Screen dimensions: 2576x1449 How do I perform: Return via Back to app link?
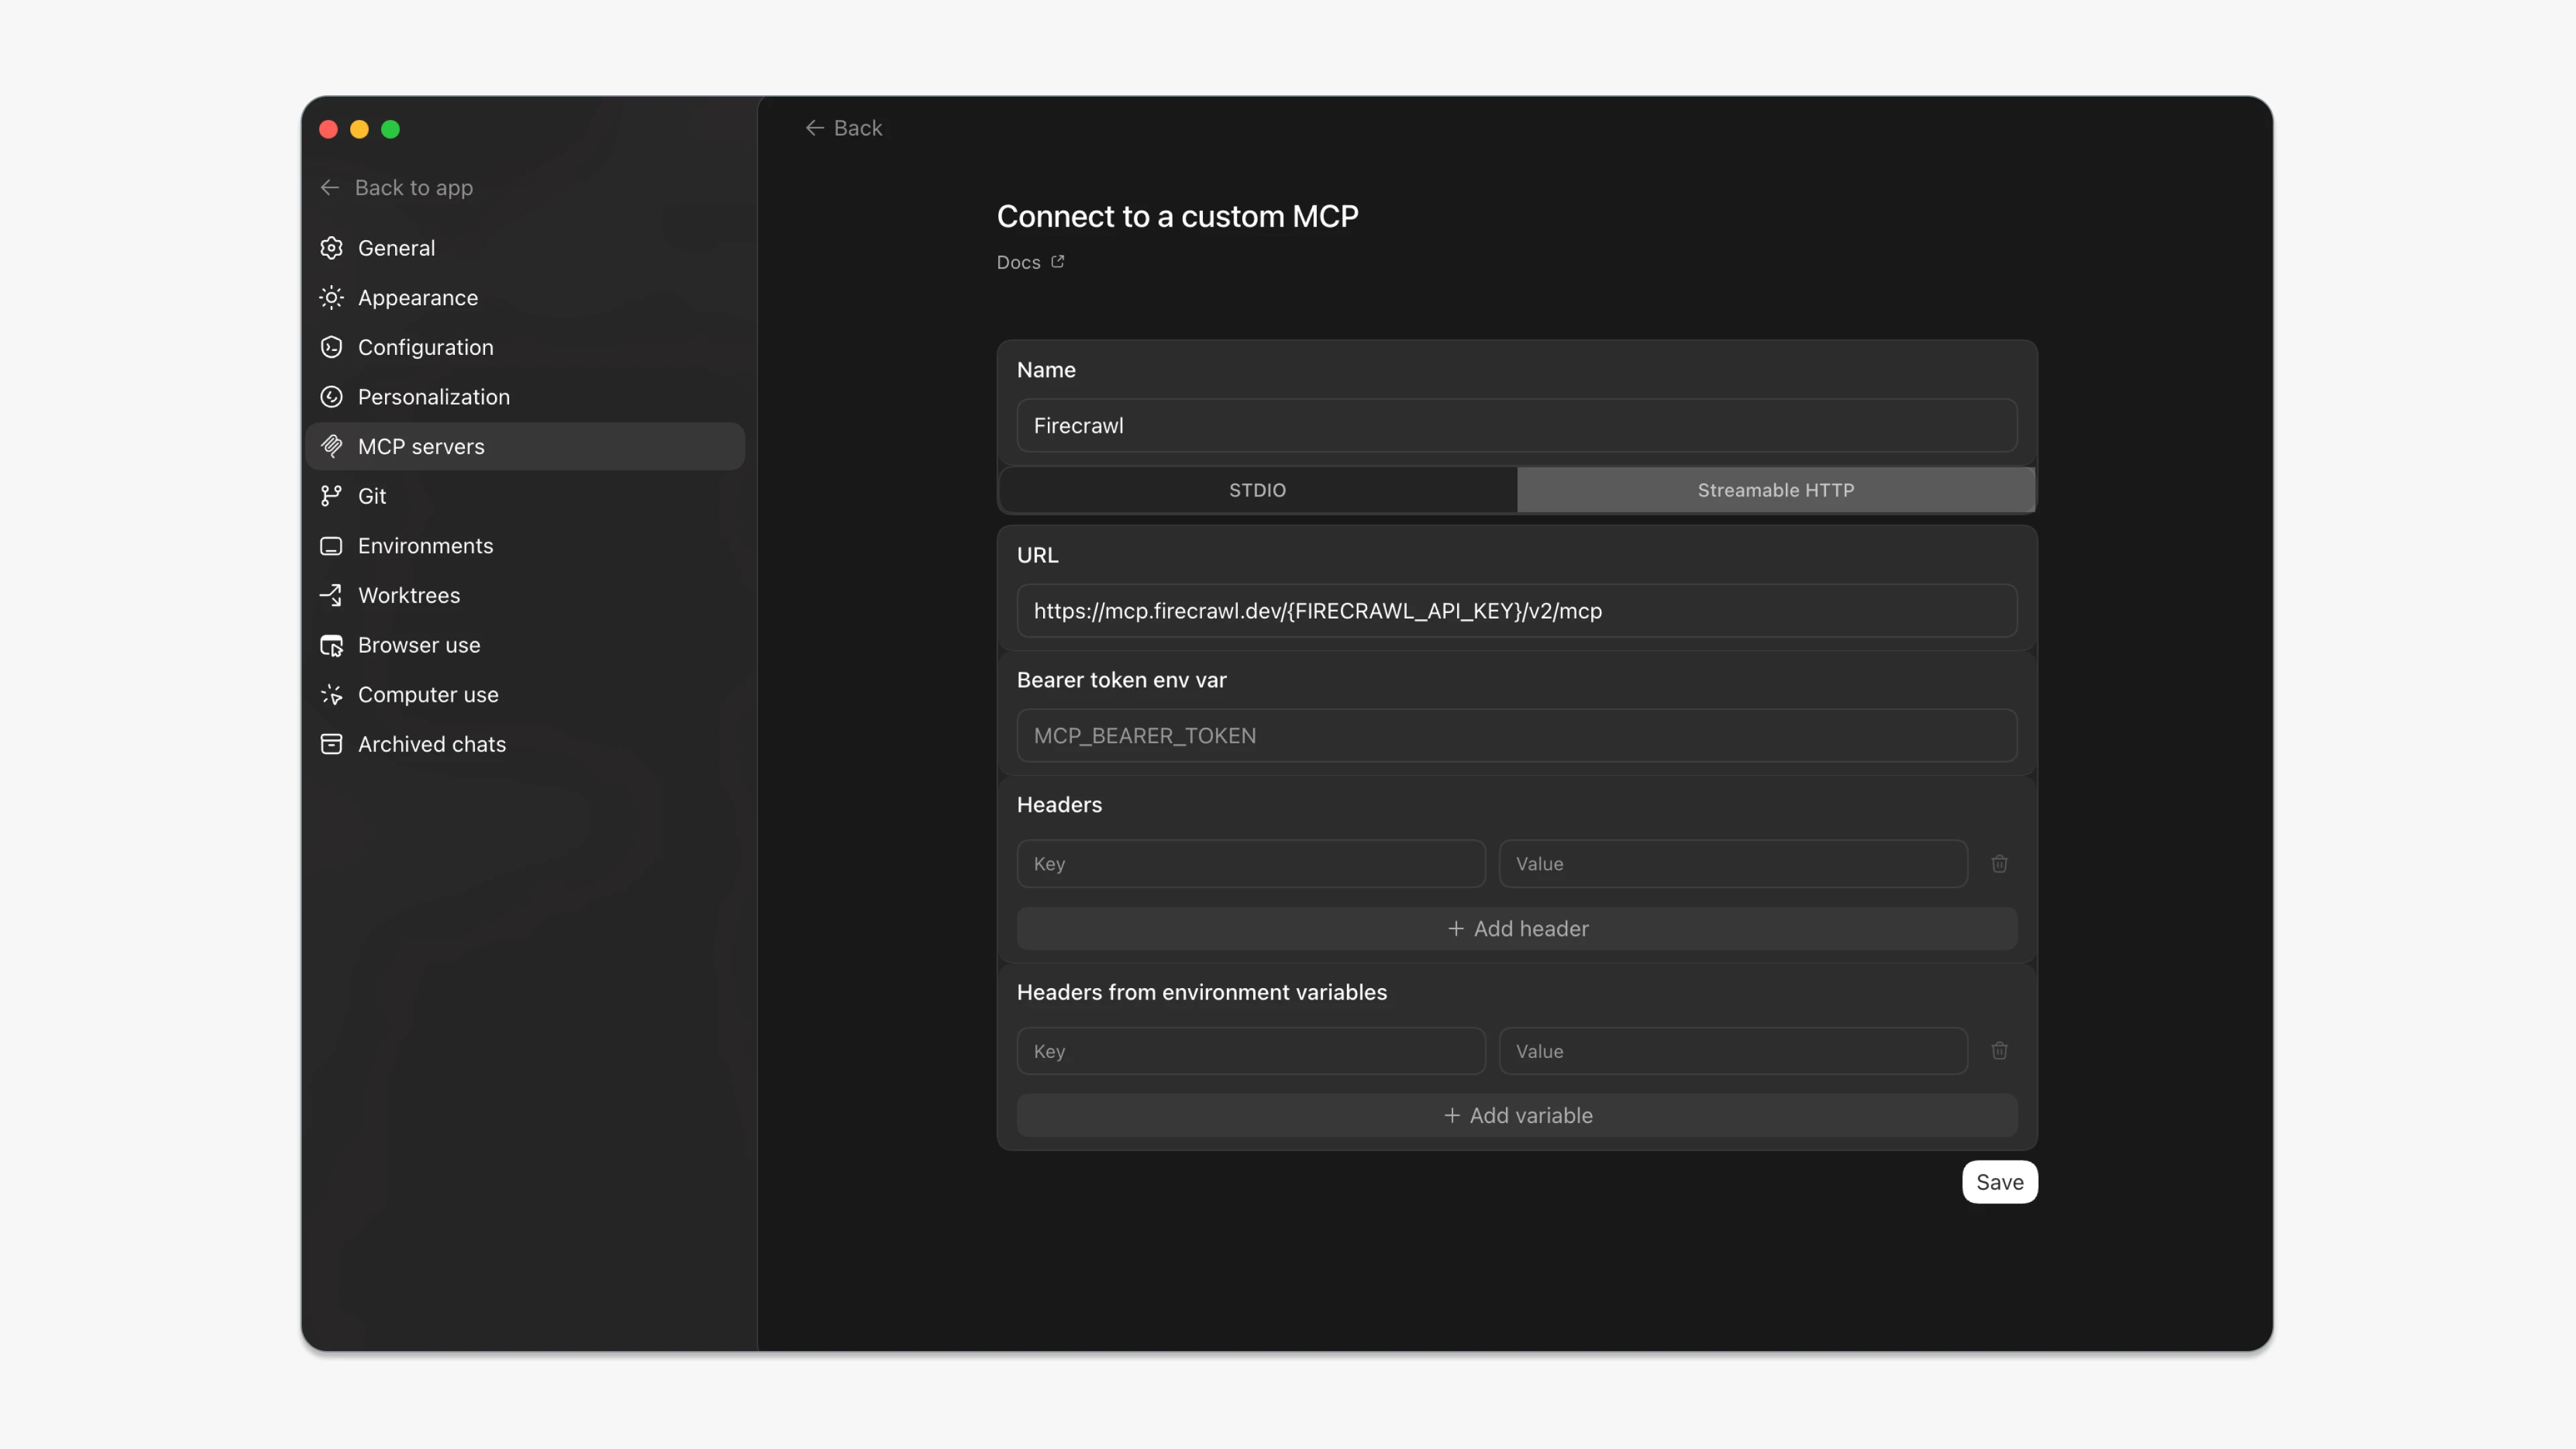click(397, 188)
